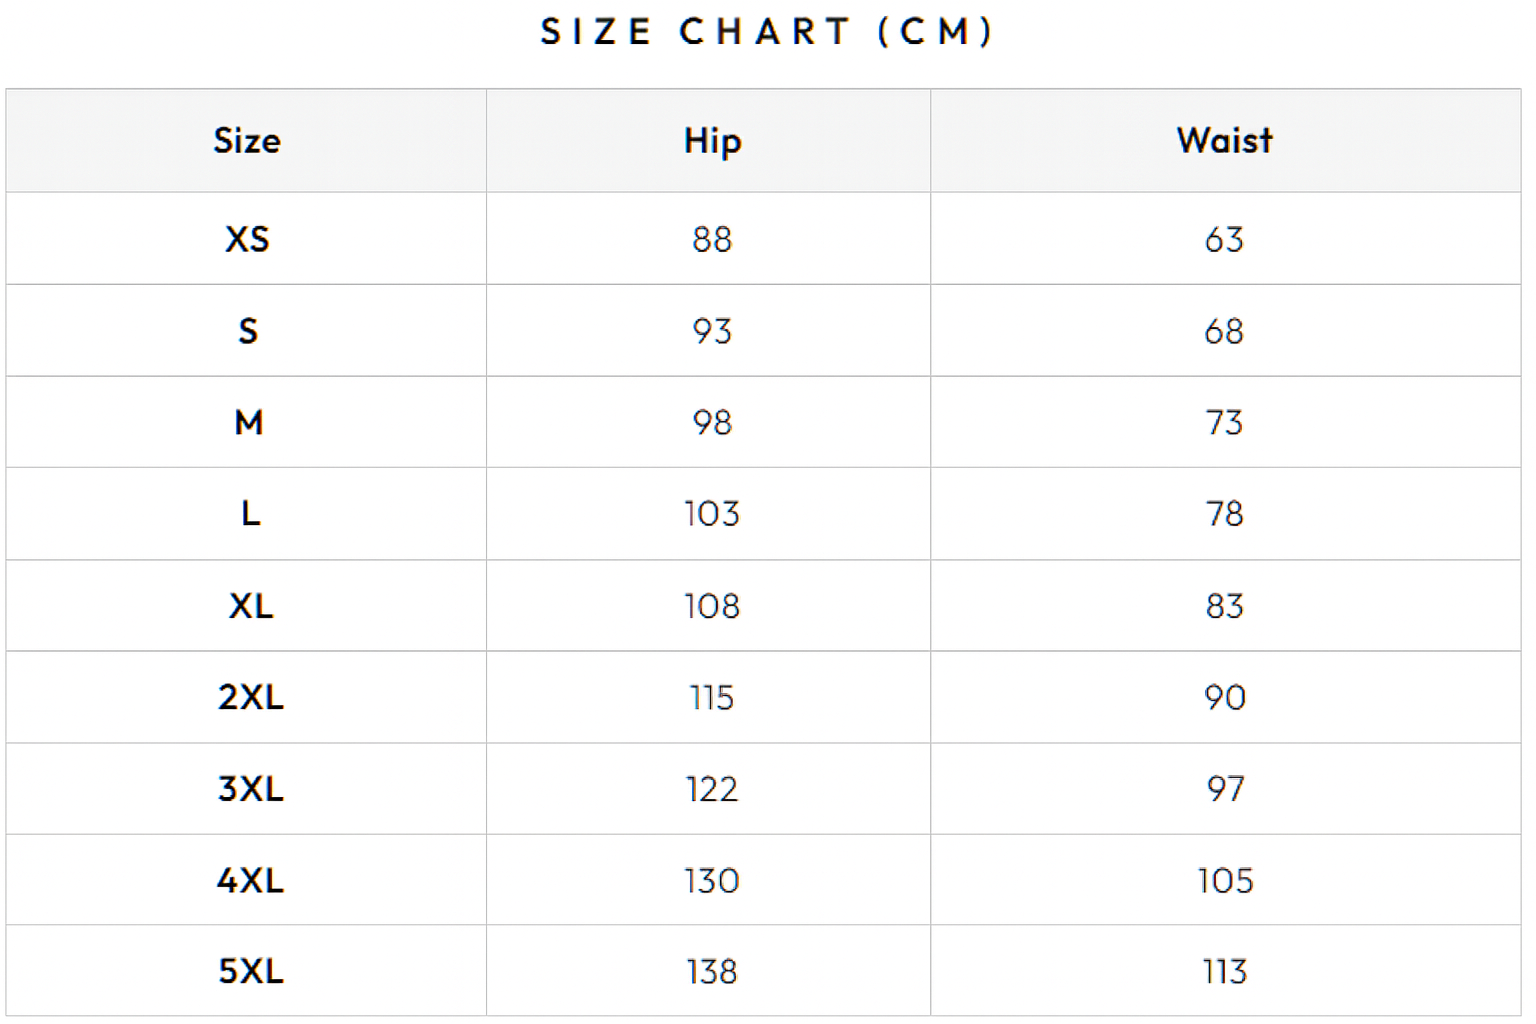This screenshot has width=1536, height=1024.
Task: Click the waist value 105
Action: (x=1224, y=880)
